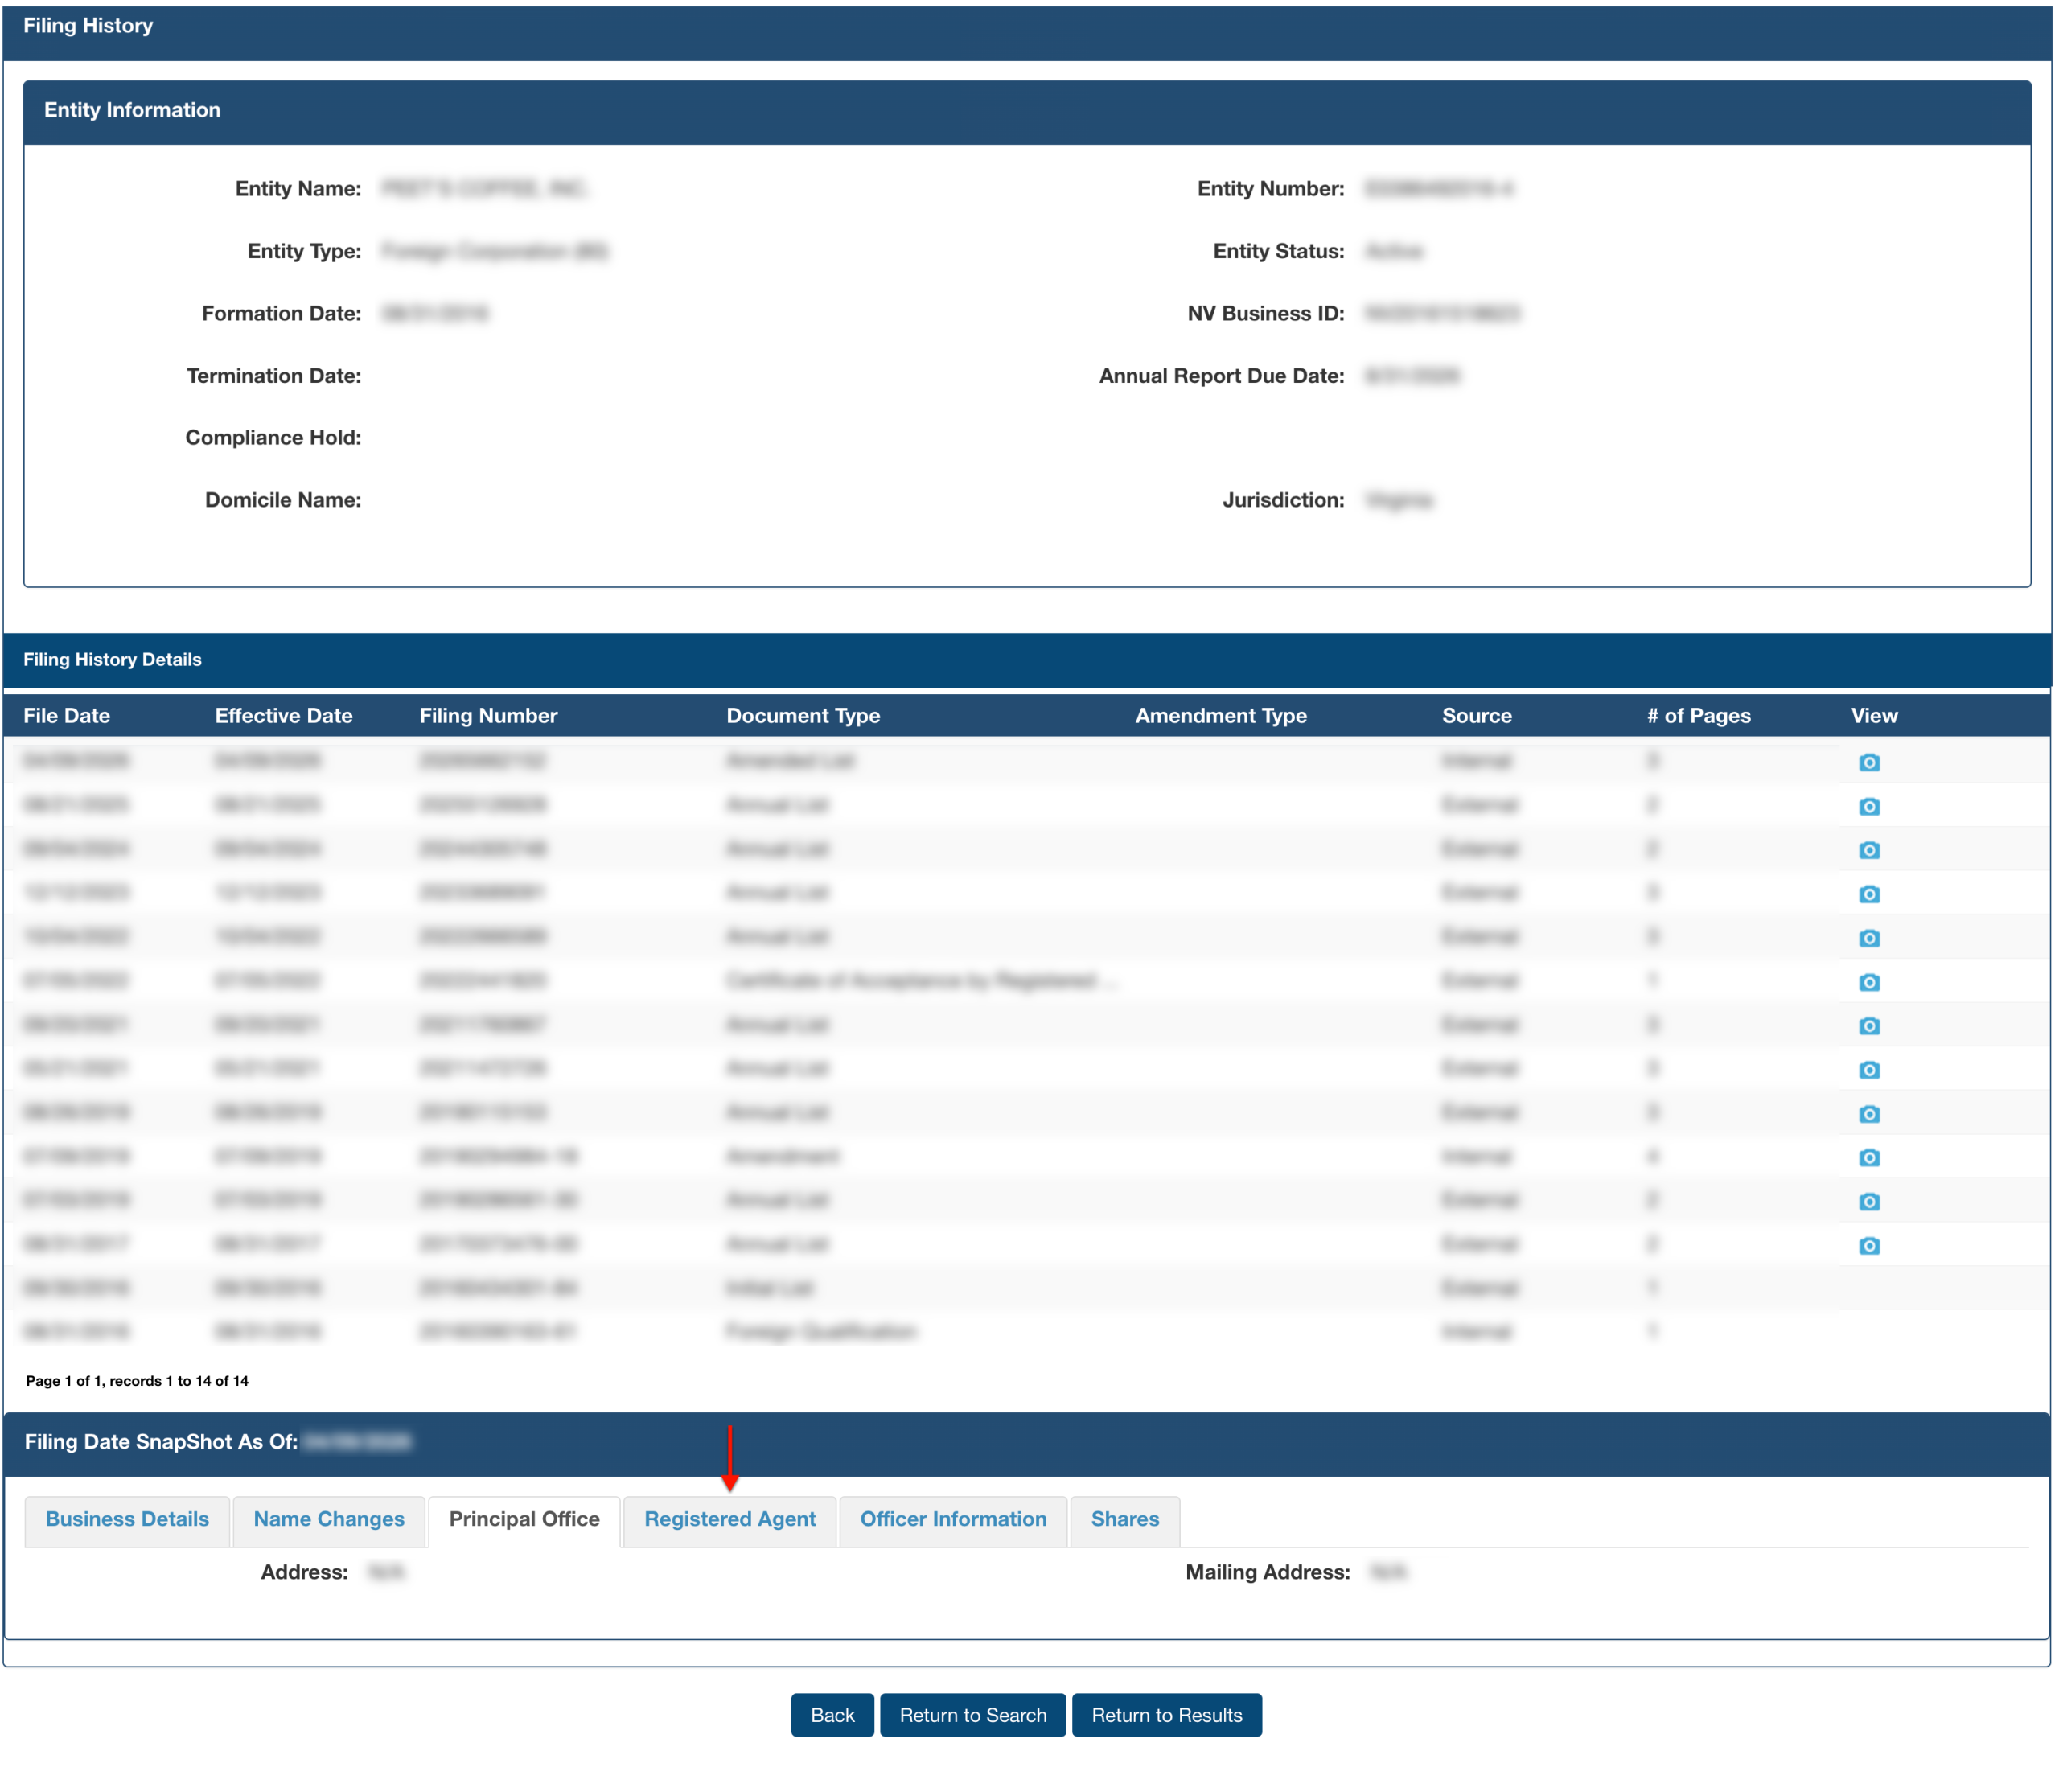This screenshot has height=1792, width=2059.
Task: Click the 'Entity Status:' label
Action: [x=1278, y=251]
